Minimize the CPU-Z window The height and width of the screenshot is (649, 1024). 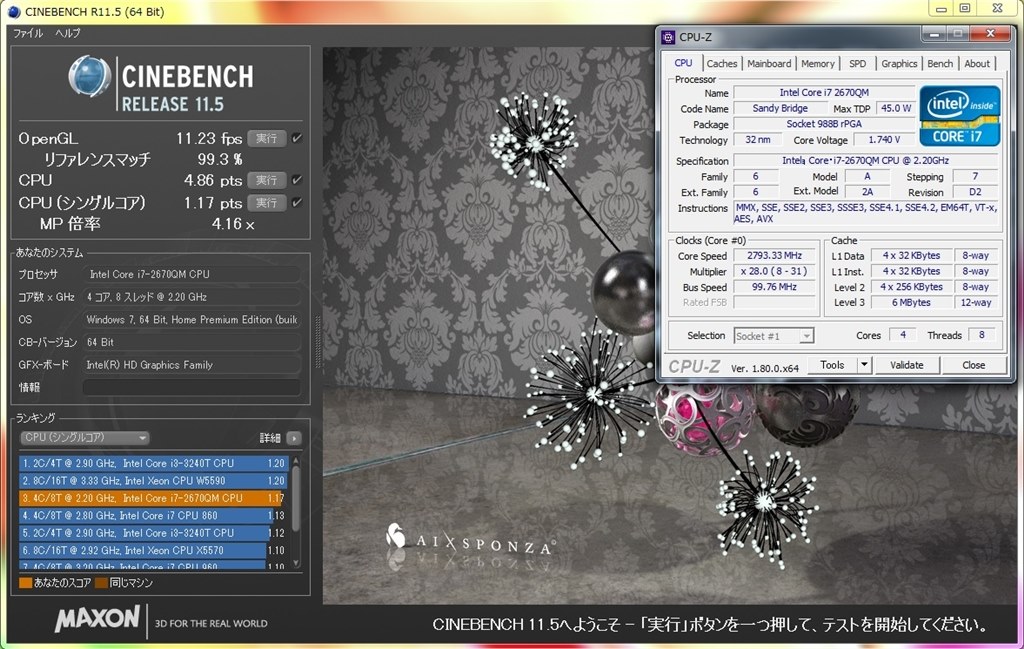pos(935,34)
